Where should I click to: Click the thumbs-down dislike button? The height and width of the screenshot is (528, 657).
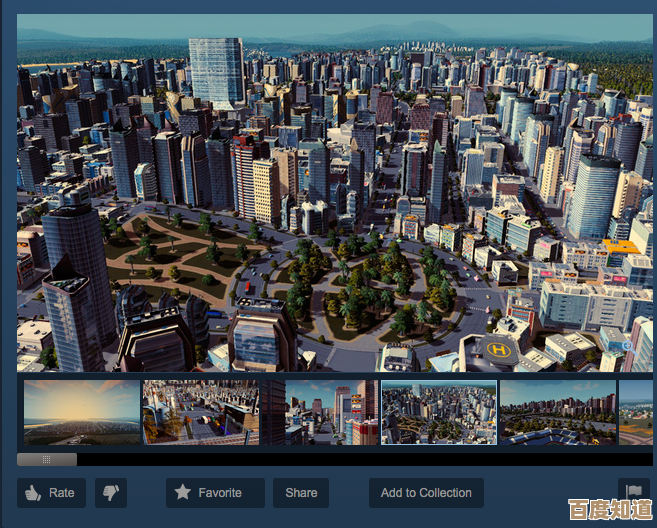[x=111, y=492]
